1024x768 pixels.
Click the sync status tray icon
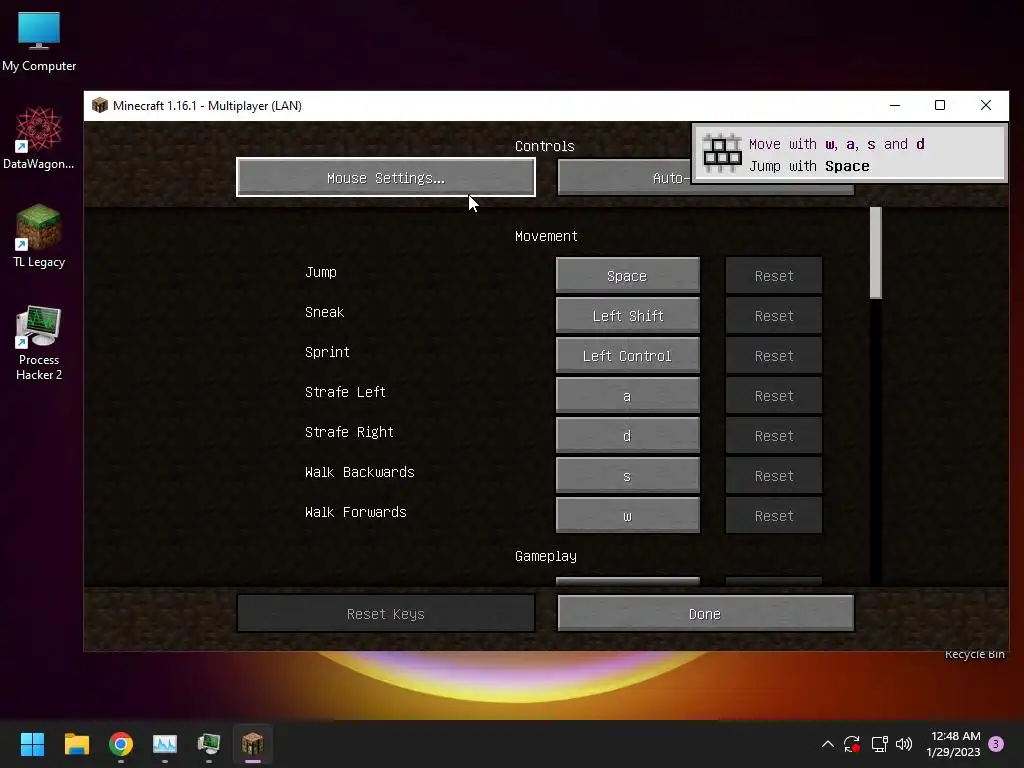(x=852, y=744)
